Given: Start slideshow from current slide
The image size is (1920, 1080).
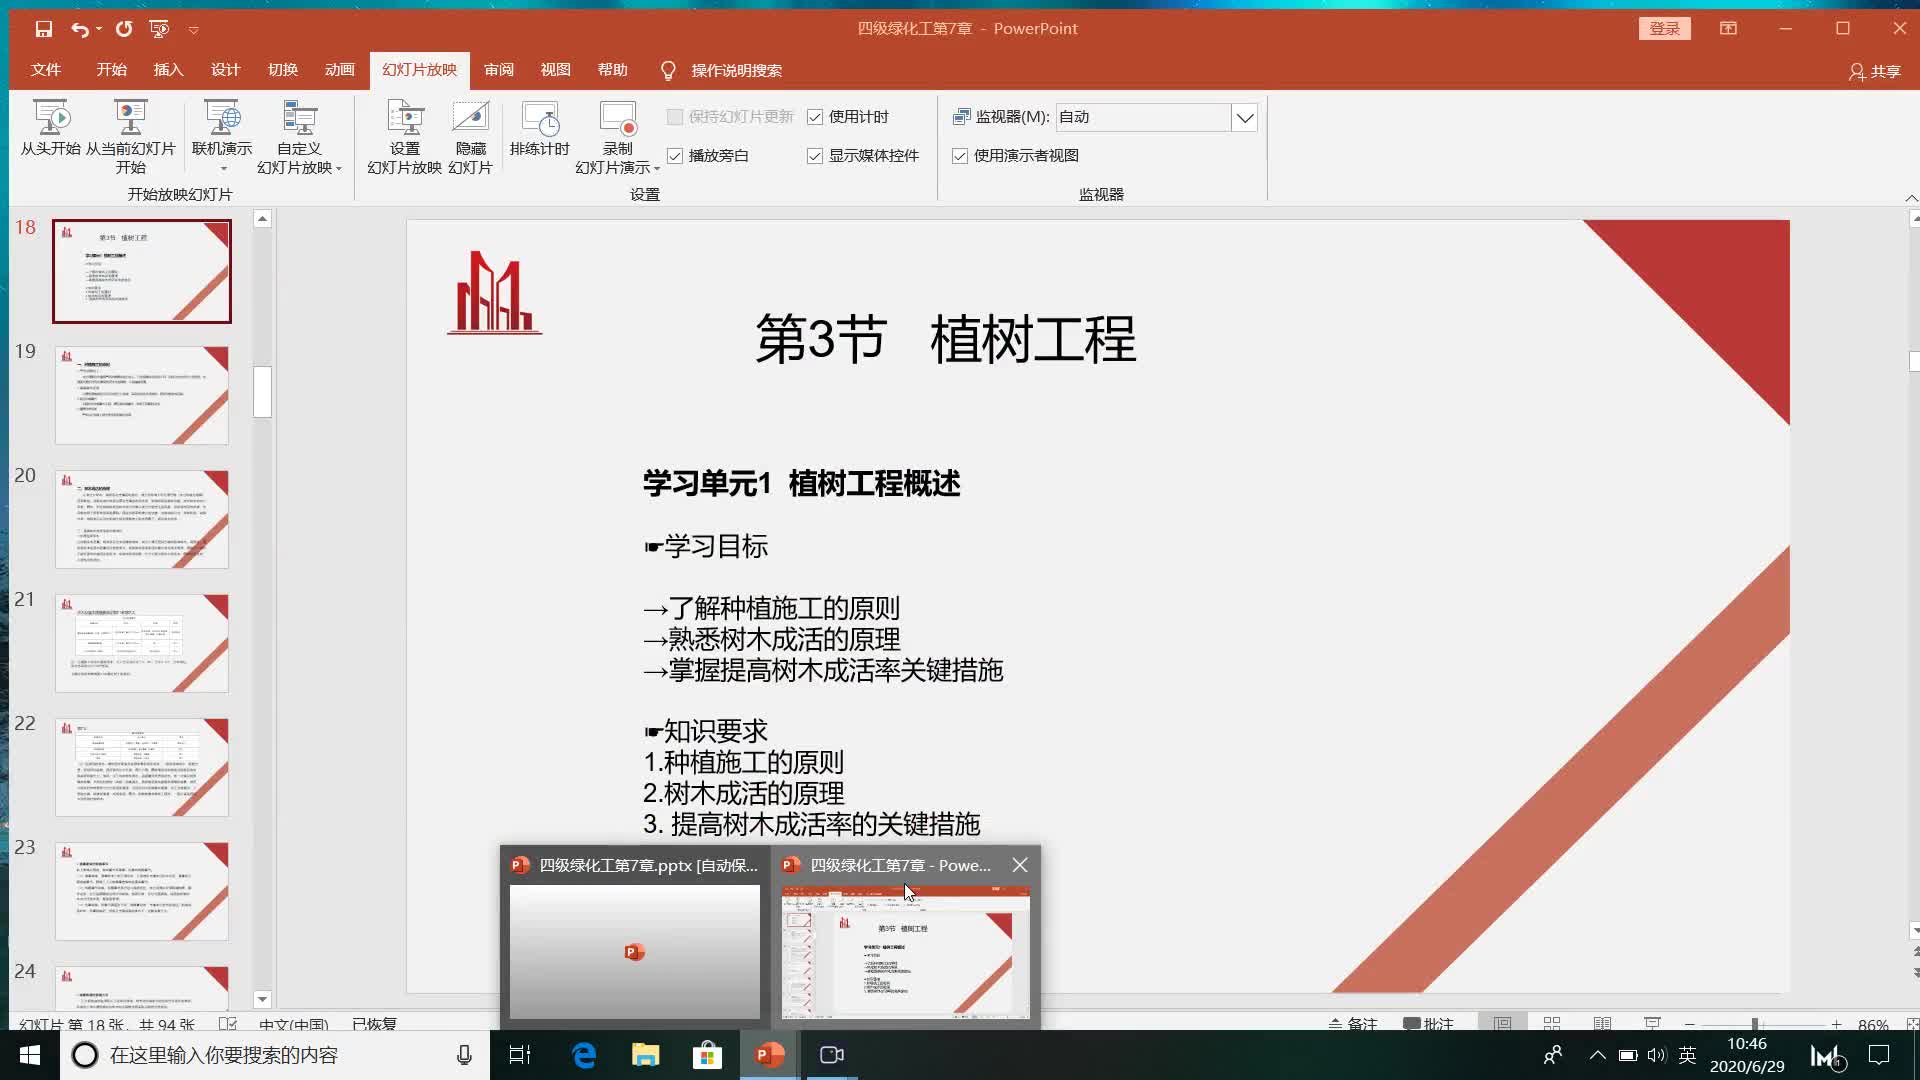Looking at the screenshot, I should click(x=130, y=119).
